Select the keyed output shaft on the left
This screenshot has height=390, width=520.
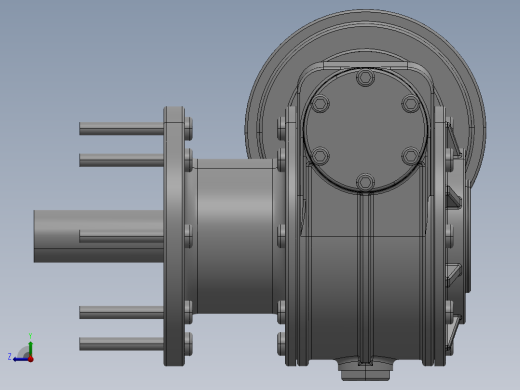(99, 236)
